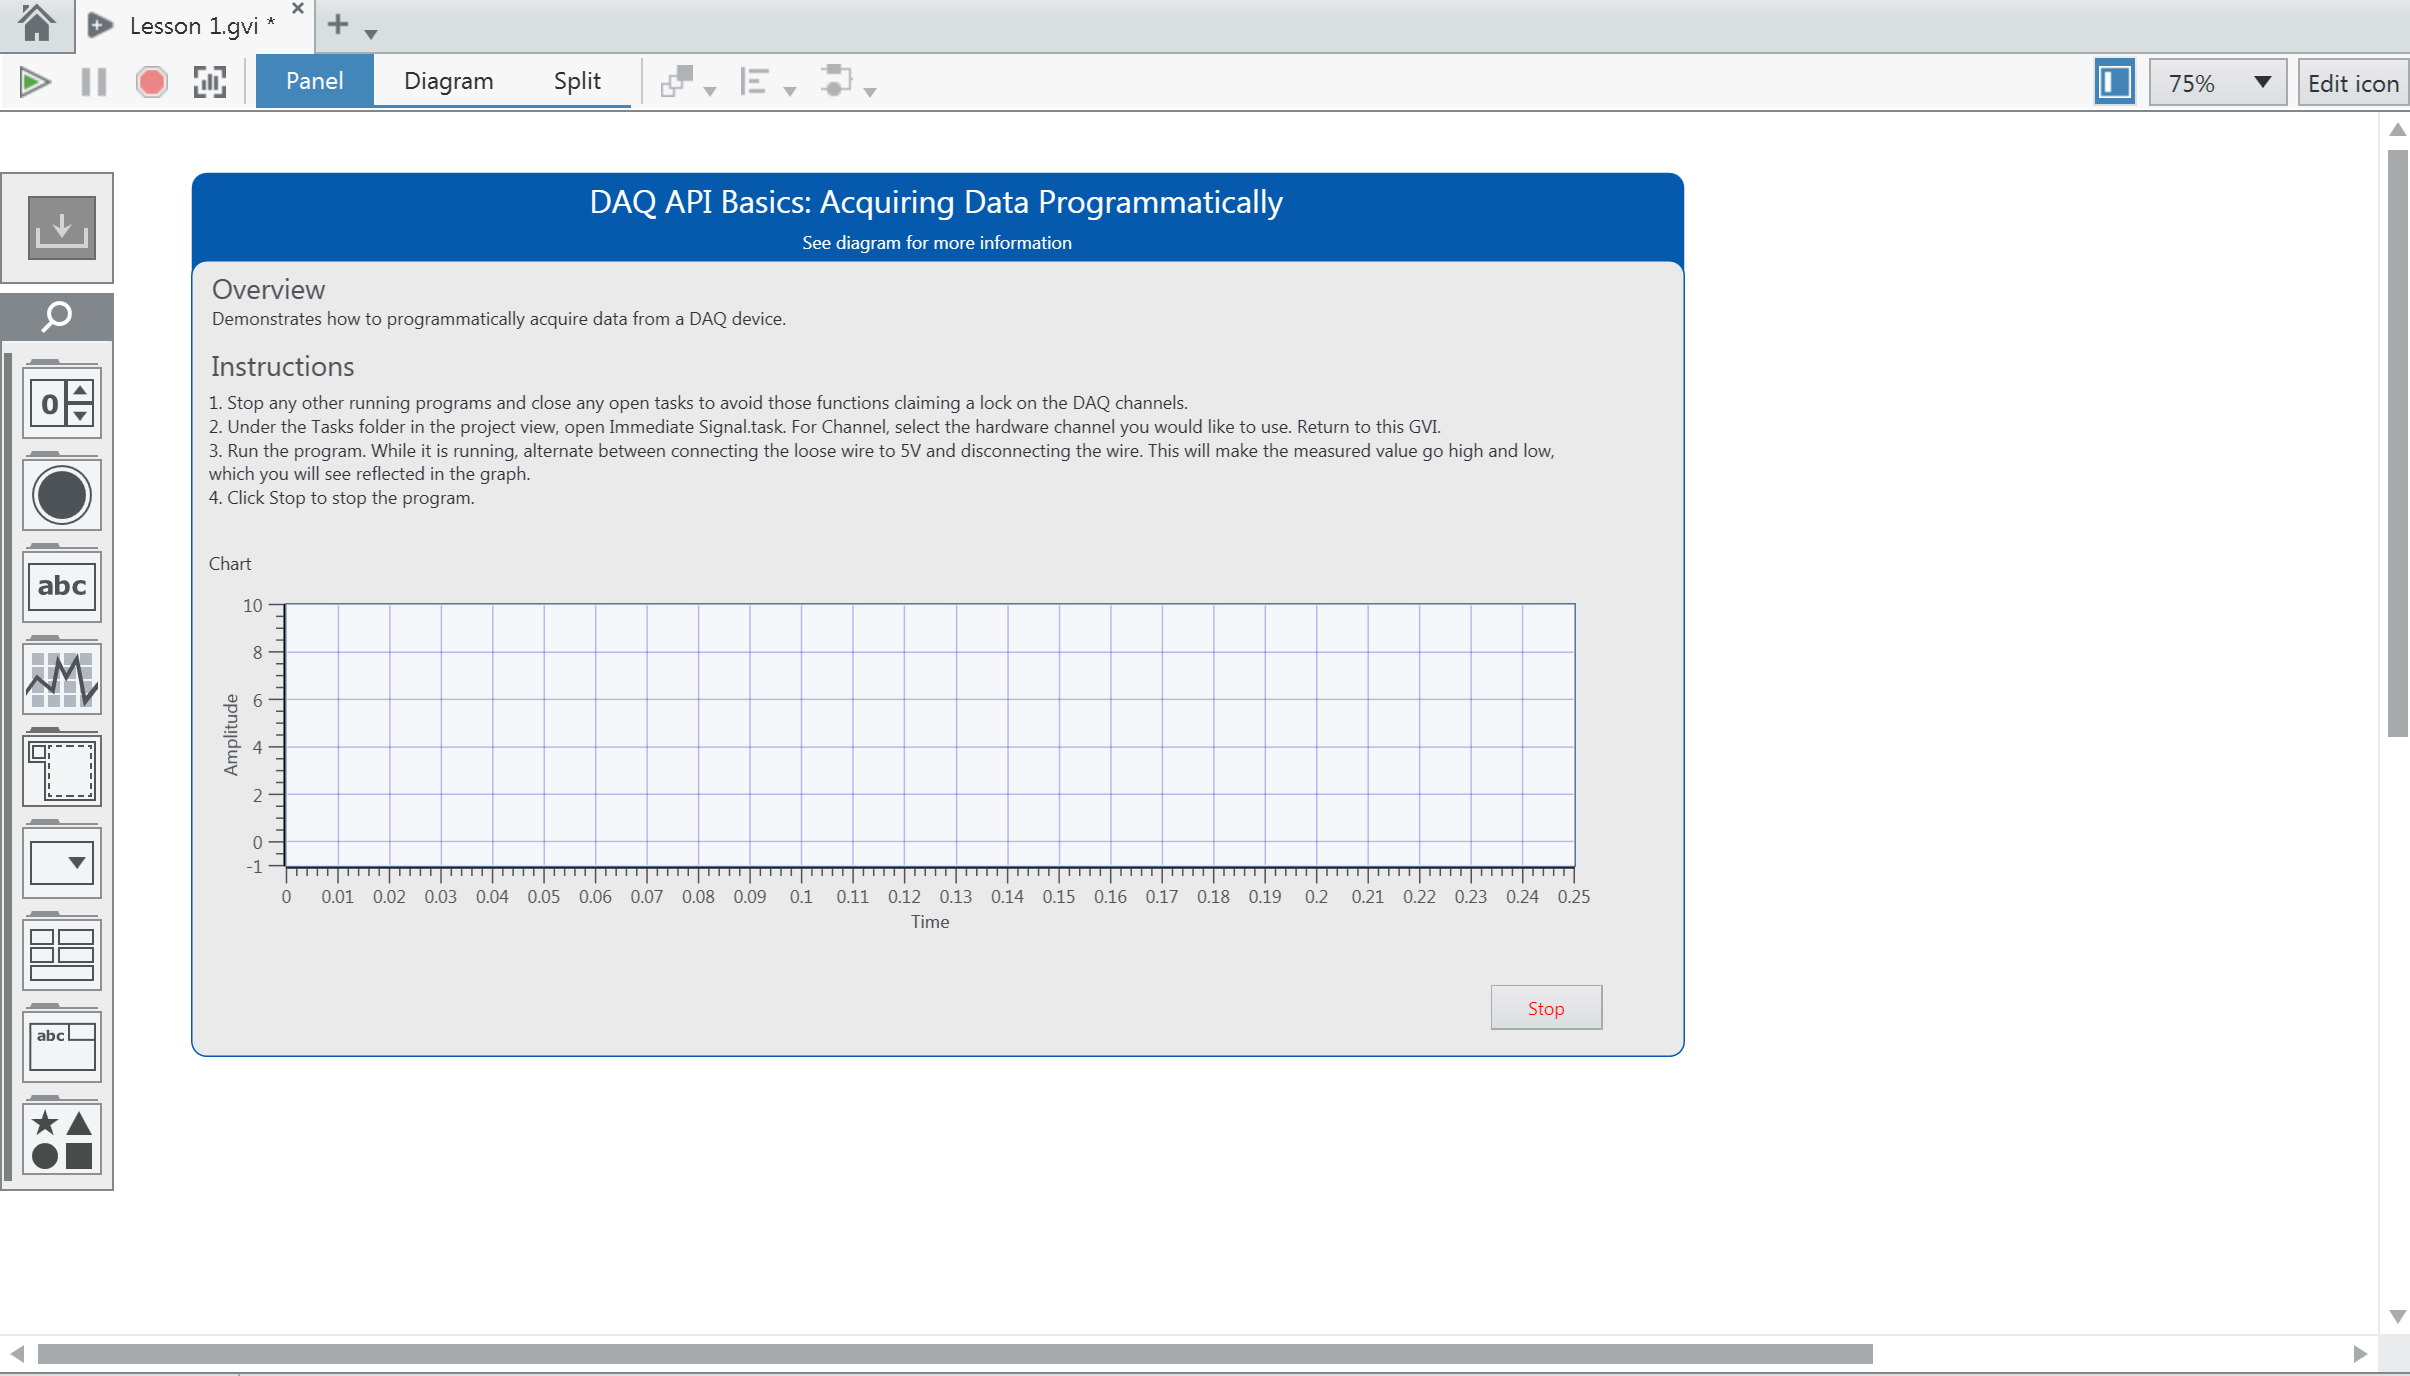Open the Graphs palette
Image resolution: width=2410 pixels, height=1376 pixels.
click(62, 679)
